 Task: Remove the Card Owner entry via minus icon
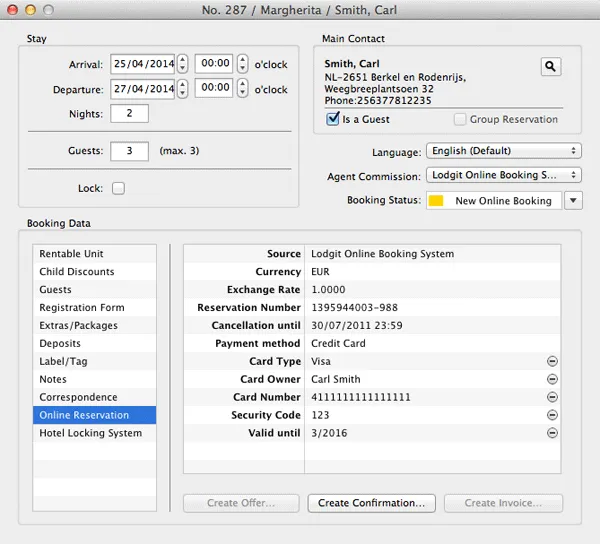point(552,379)
